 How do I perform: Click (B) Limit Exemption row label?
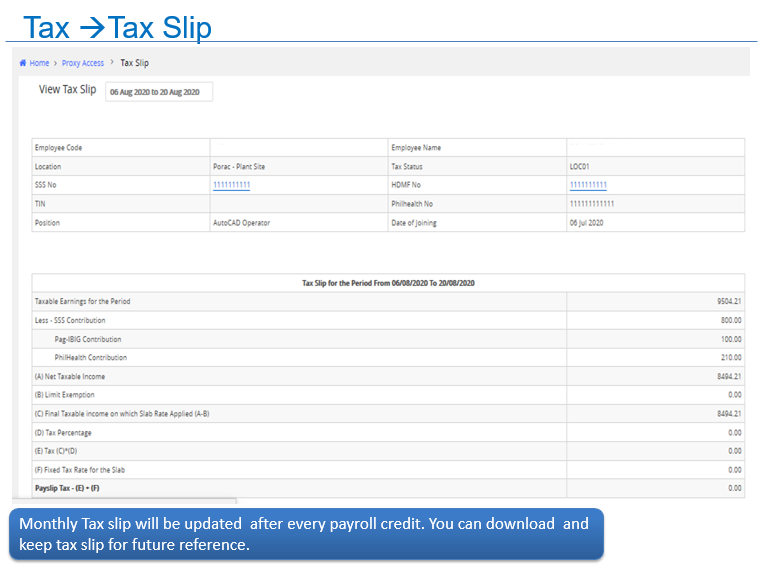64,395
